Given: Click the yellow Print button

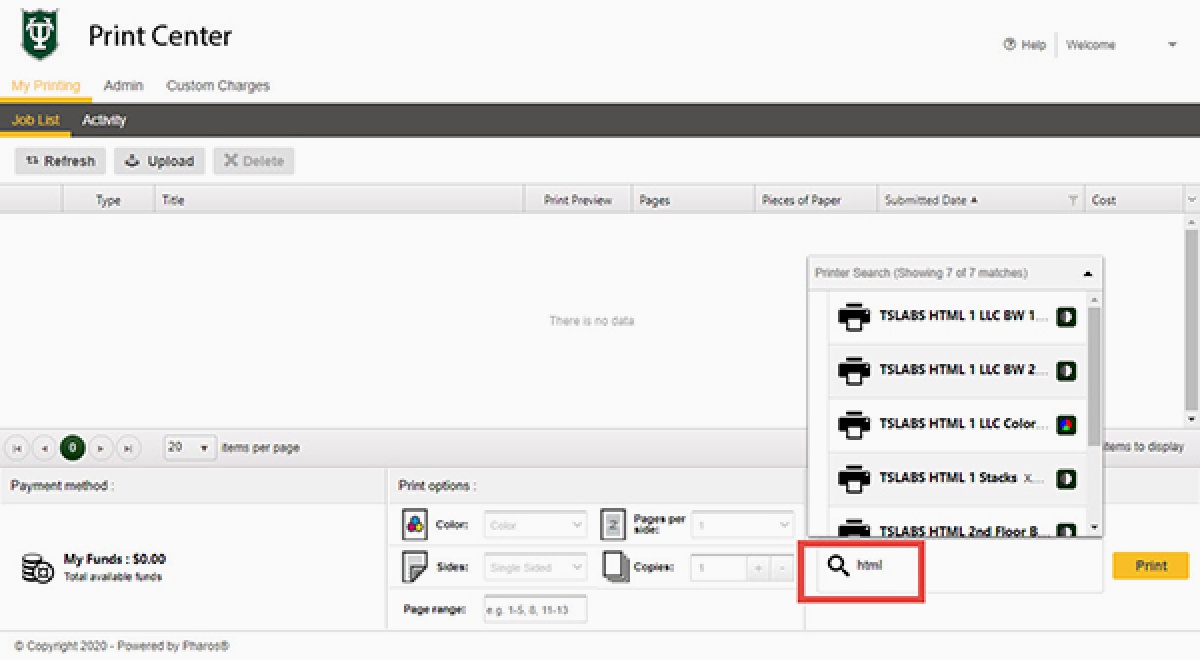Looking at the screenshot, I should pyautogui.click(x=1150, y=565).
